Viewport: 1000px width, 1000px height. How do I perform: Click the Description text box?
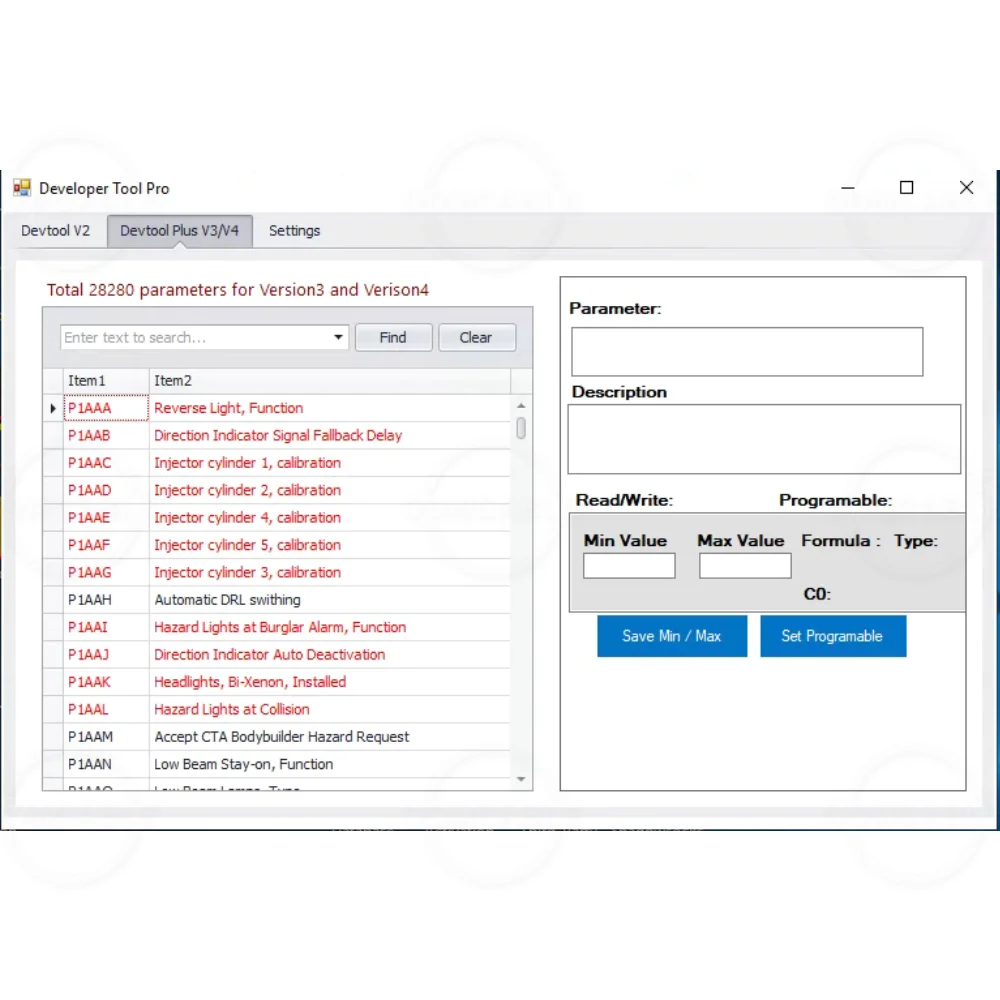click(764, 439)
